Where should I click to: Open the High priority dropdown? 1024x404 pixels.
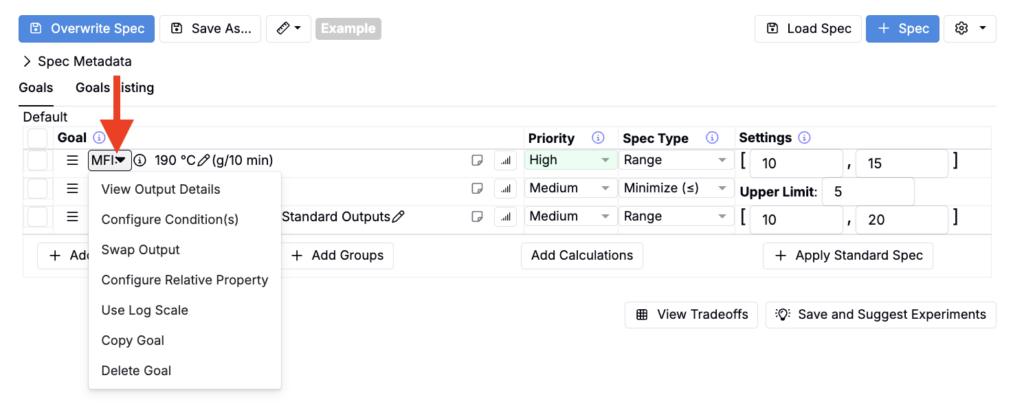click(570, 160)
